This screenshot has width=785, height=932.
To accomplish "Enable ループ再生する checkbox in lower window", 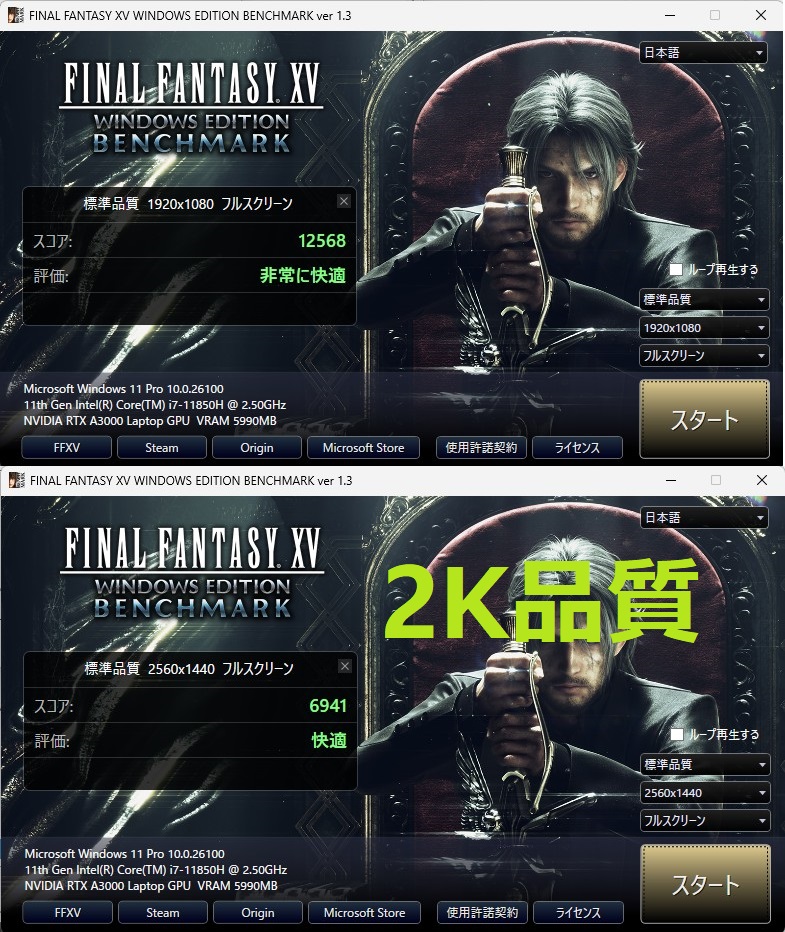I will click(x=677, y=734).
